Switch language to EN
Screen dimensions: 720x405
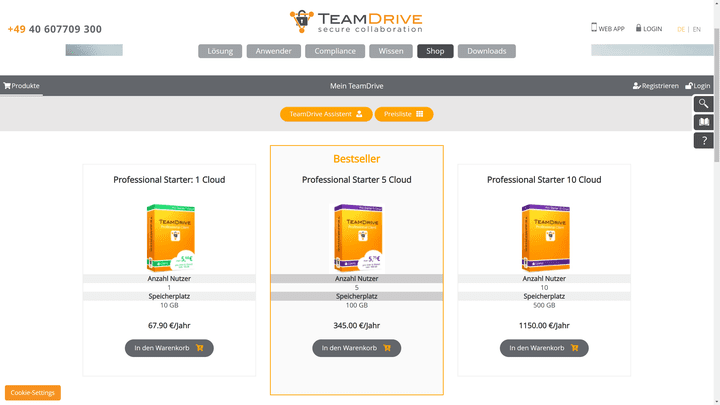697,29
